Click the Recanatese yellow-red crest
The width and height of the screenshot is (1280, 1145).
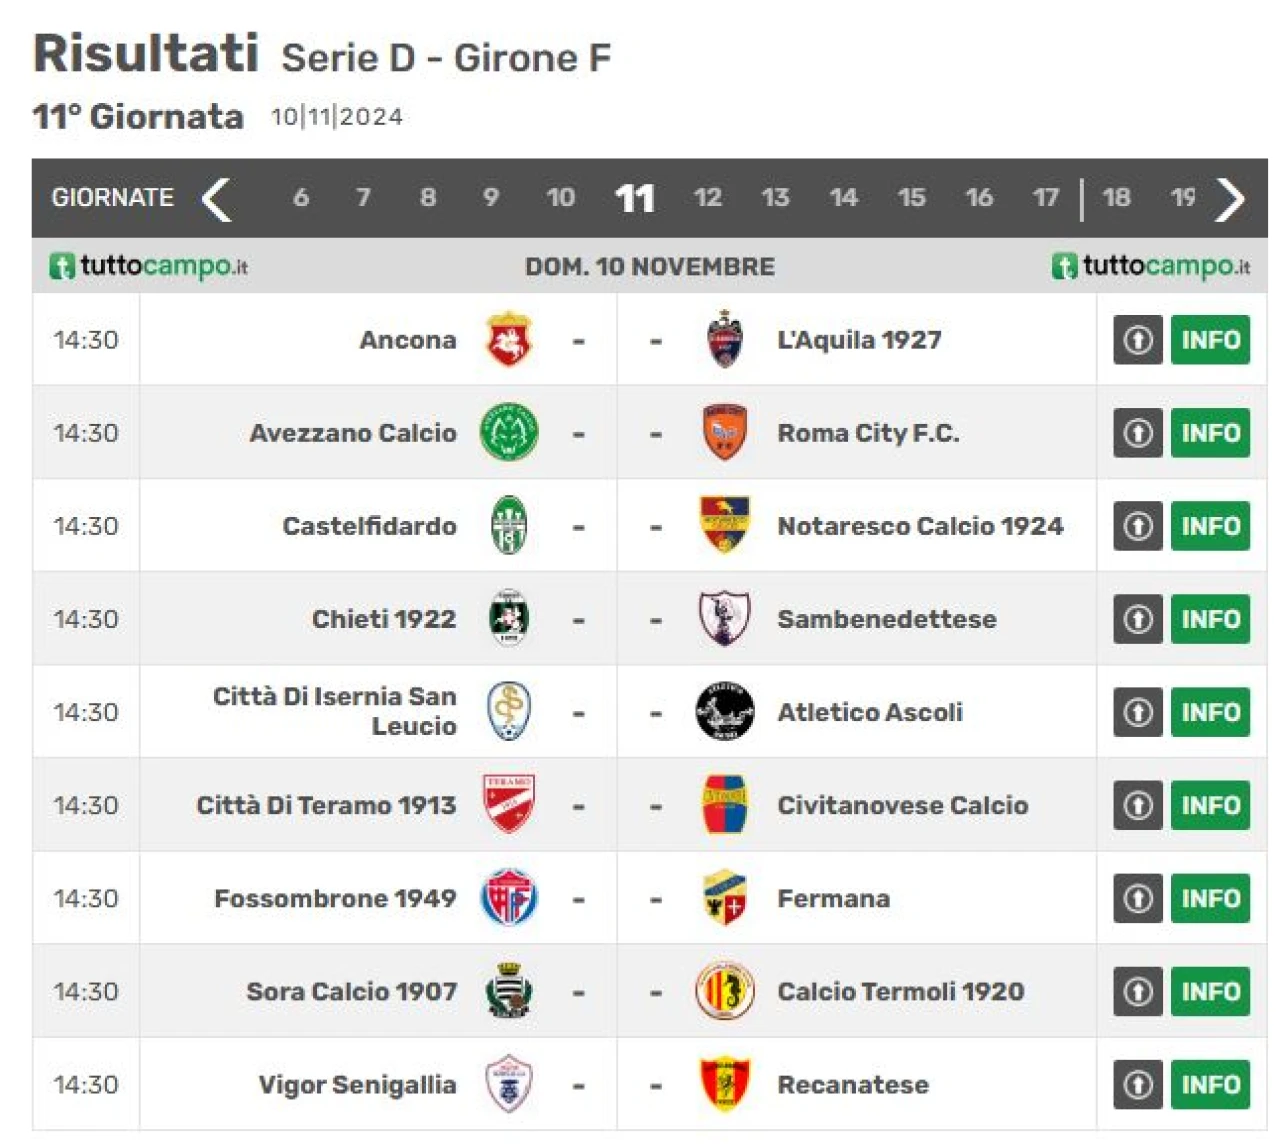(724, 1084)
